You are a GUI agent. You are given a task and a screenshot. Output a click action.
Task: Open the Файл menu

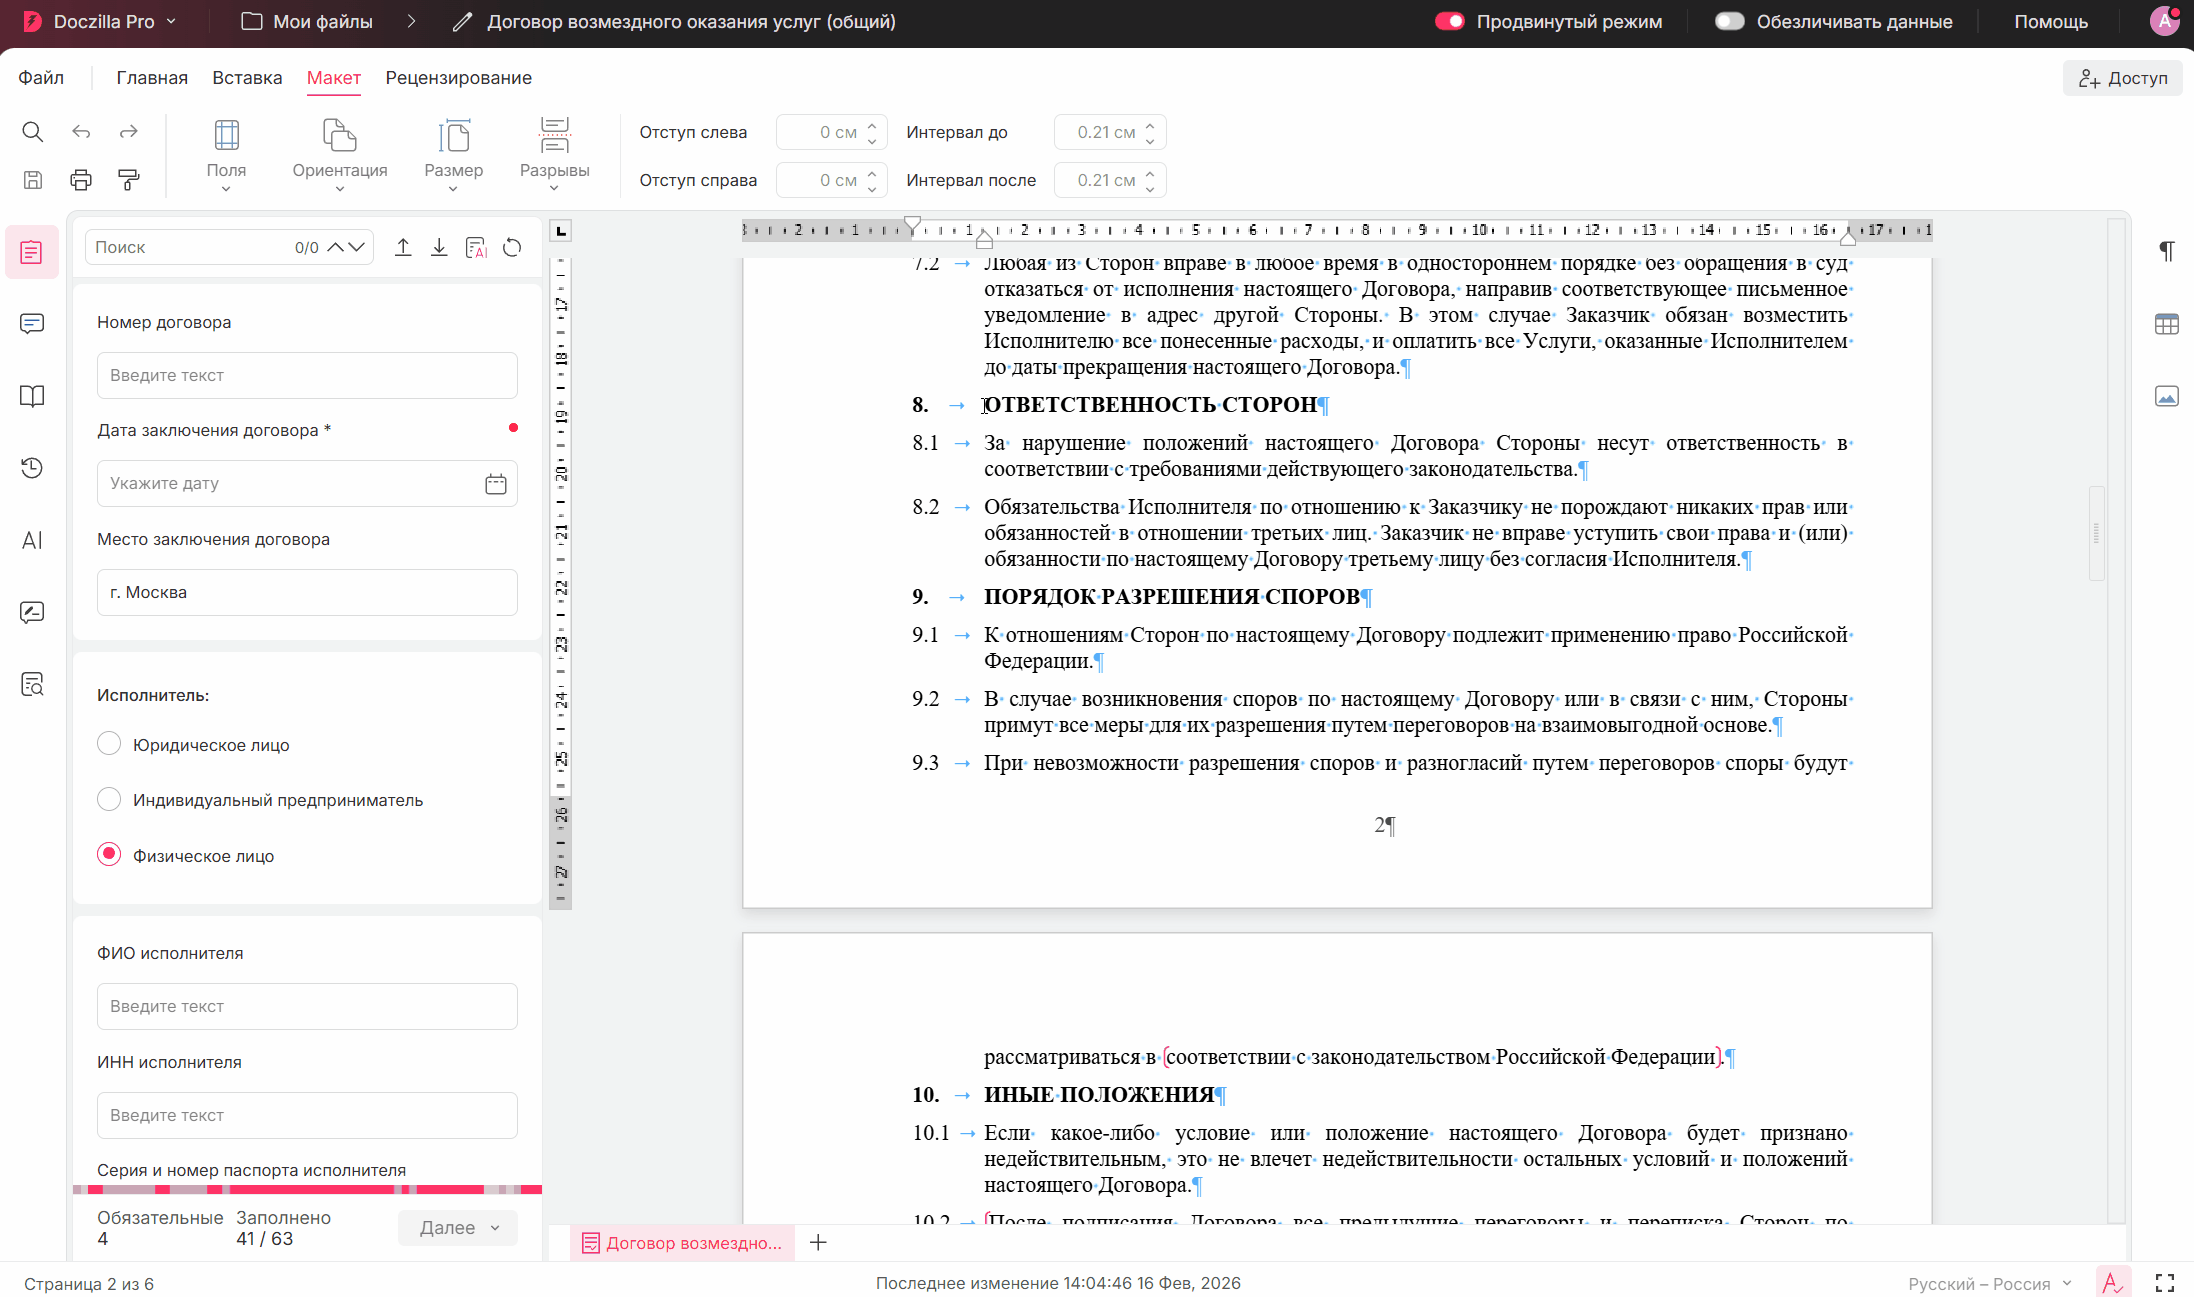coord(41,78)
